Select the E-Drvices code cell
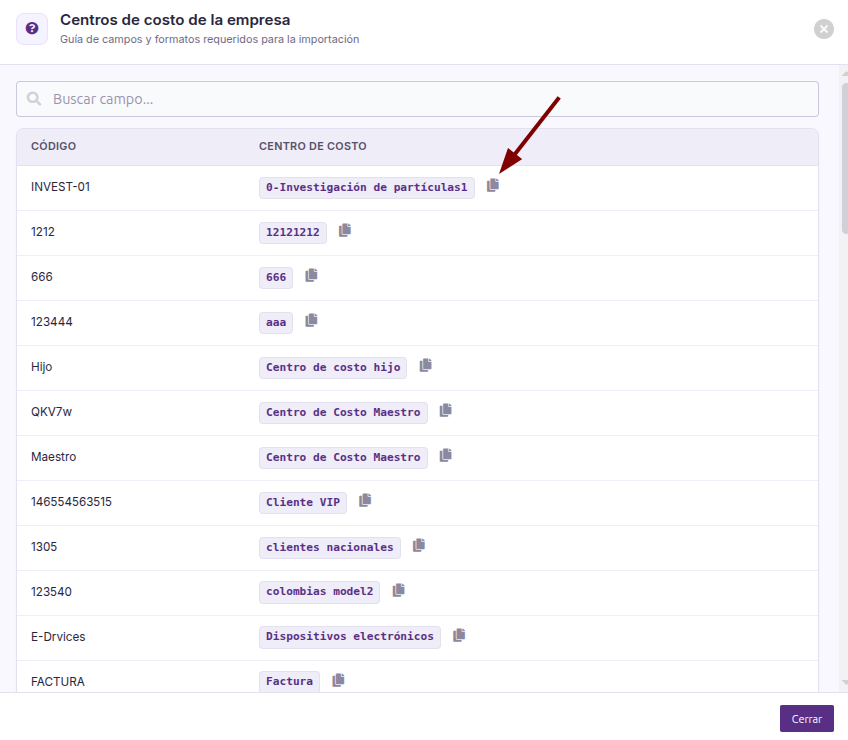Image resolution: width=848 pixels, height=740 pixels. (58, 636)
